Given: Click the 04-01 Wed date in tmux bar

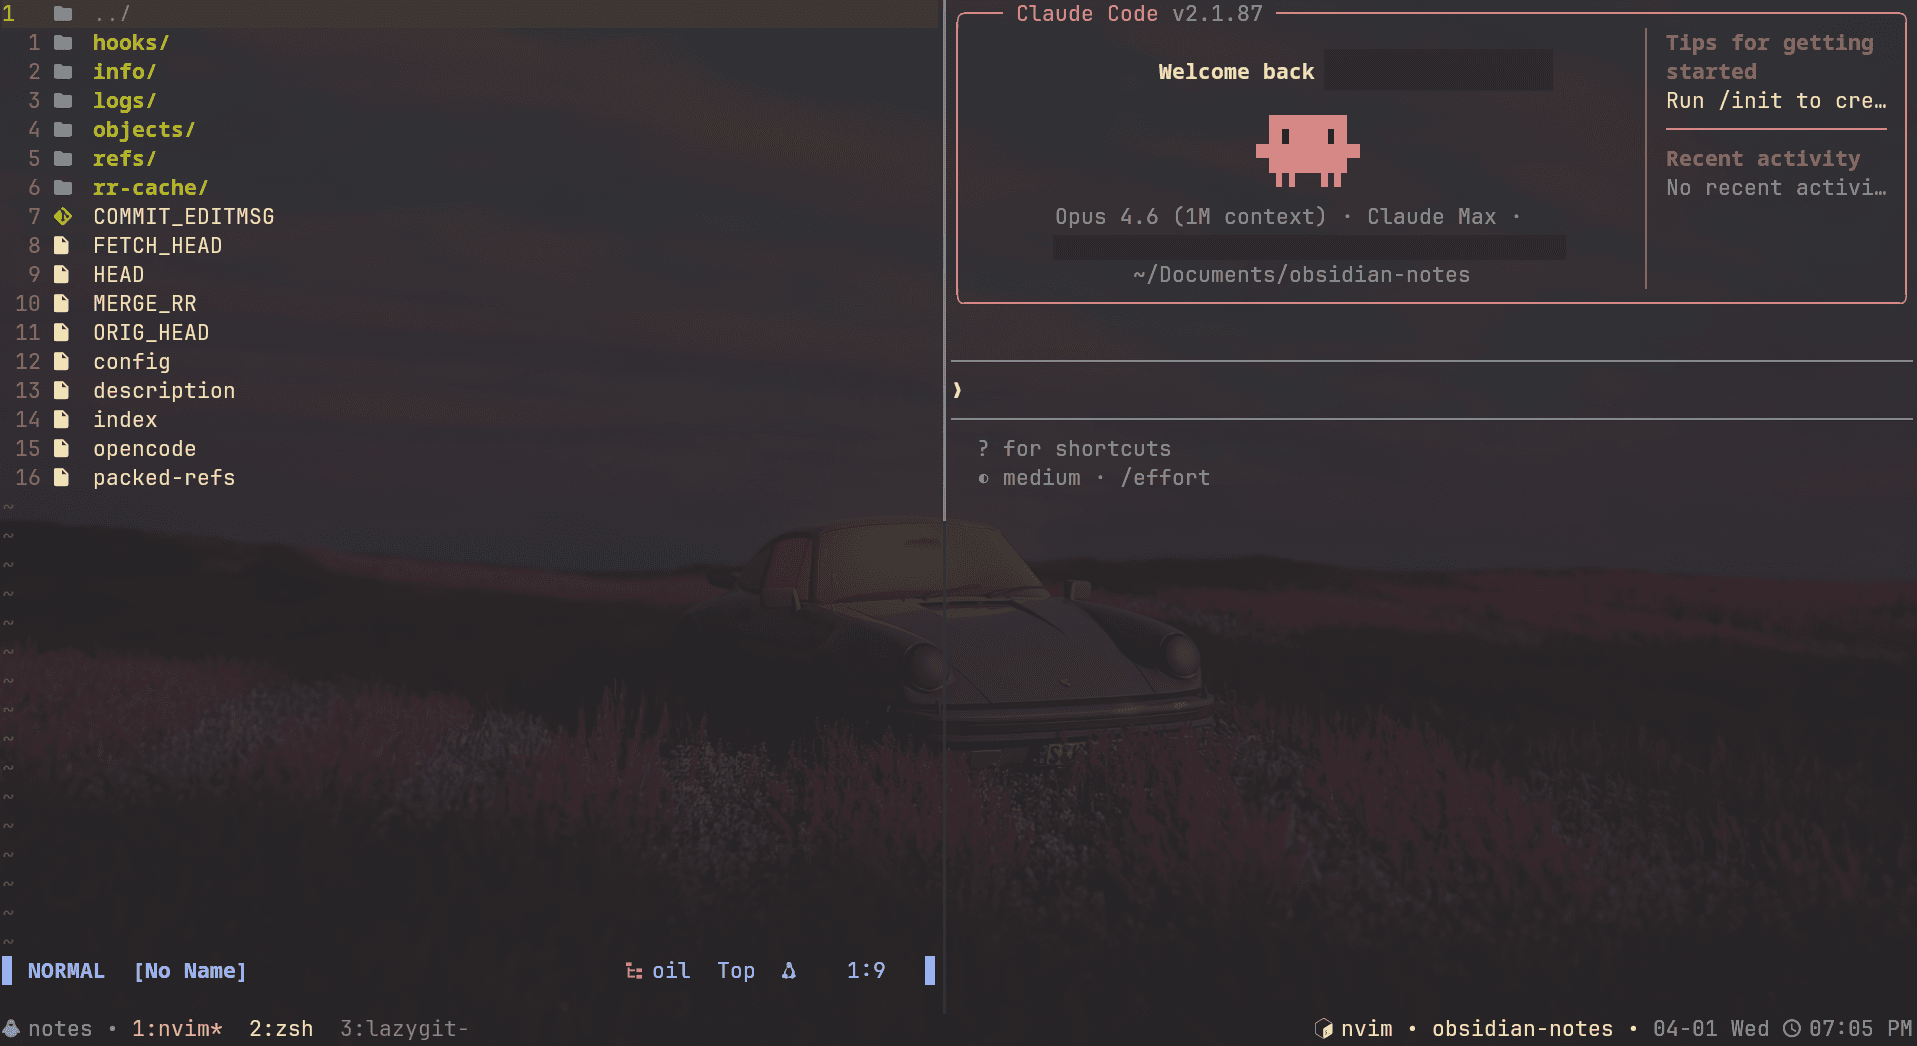Looking at the screenshot, I should [x=1710, y=1029].
